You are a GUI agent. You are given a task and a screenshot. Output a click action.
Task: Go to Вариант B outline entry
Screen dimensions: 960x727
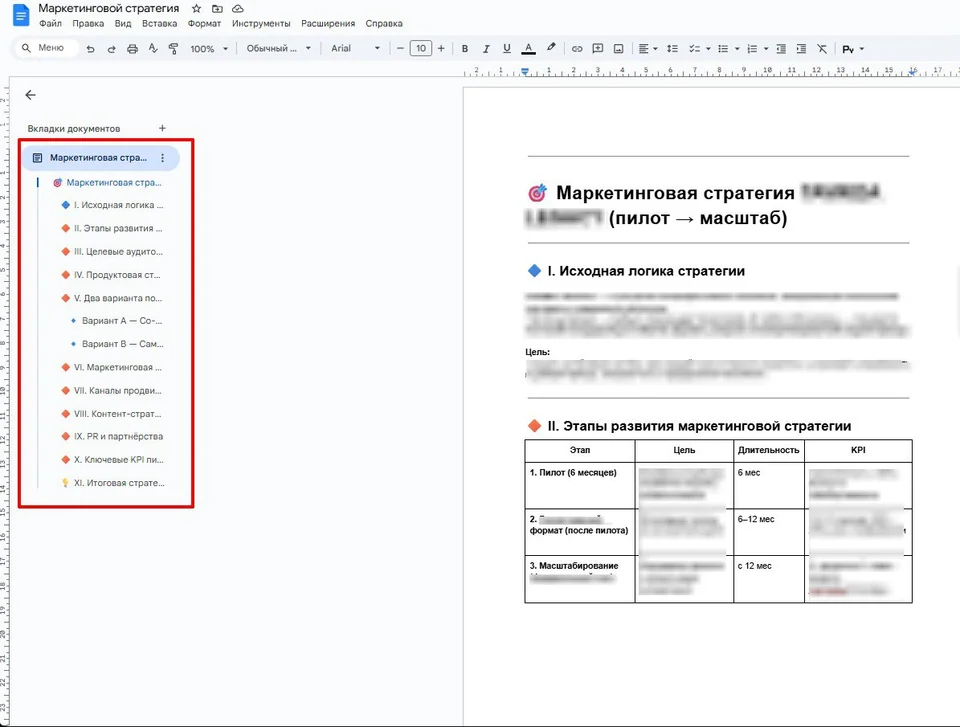click(x=117, y=344)
